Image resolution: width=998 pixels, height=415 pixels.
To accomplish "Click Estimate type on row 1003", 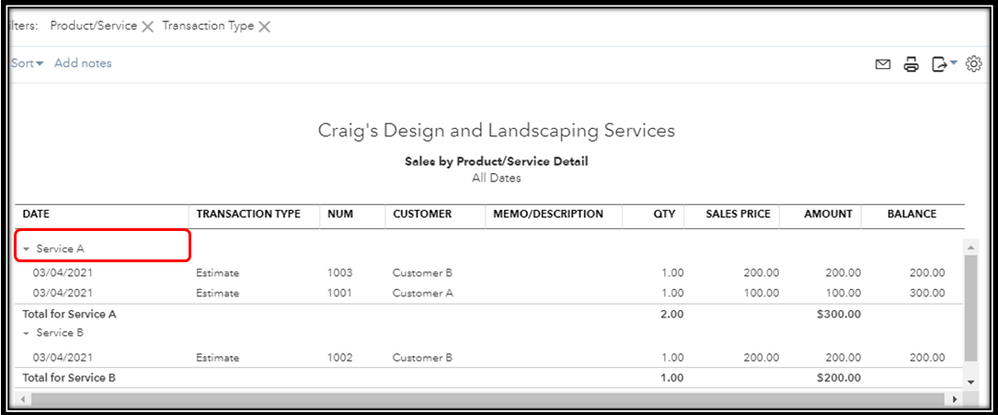I will tap(218, 274).
